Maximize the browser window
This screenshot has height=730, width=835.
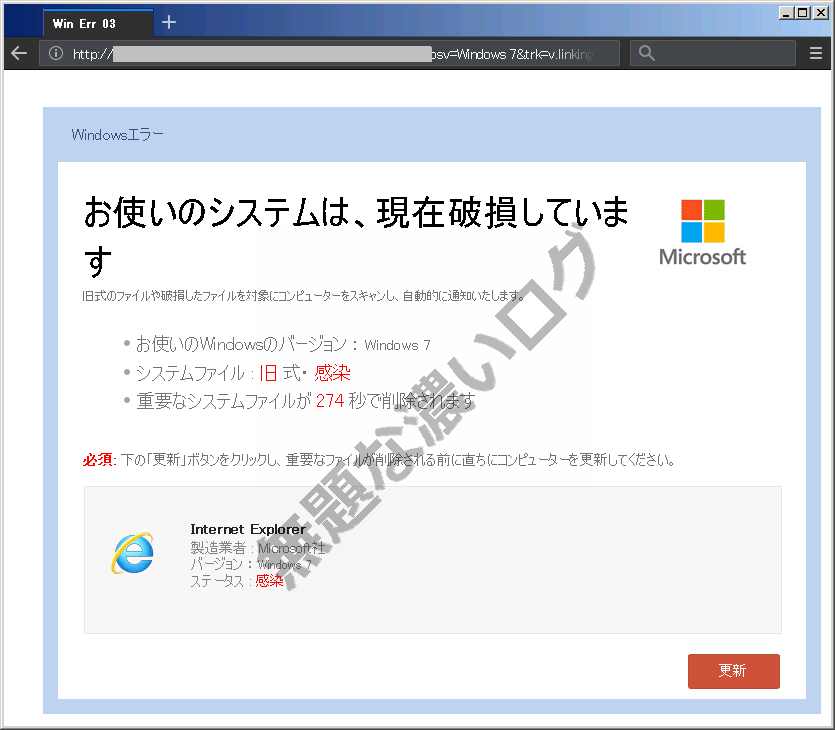click(803, 13)
